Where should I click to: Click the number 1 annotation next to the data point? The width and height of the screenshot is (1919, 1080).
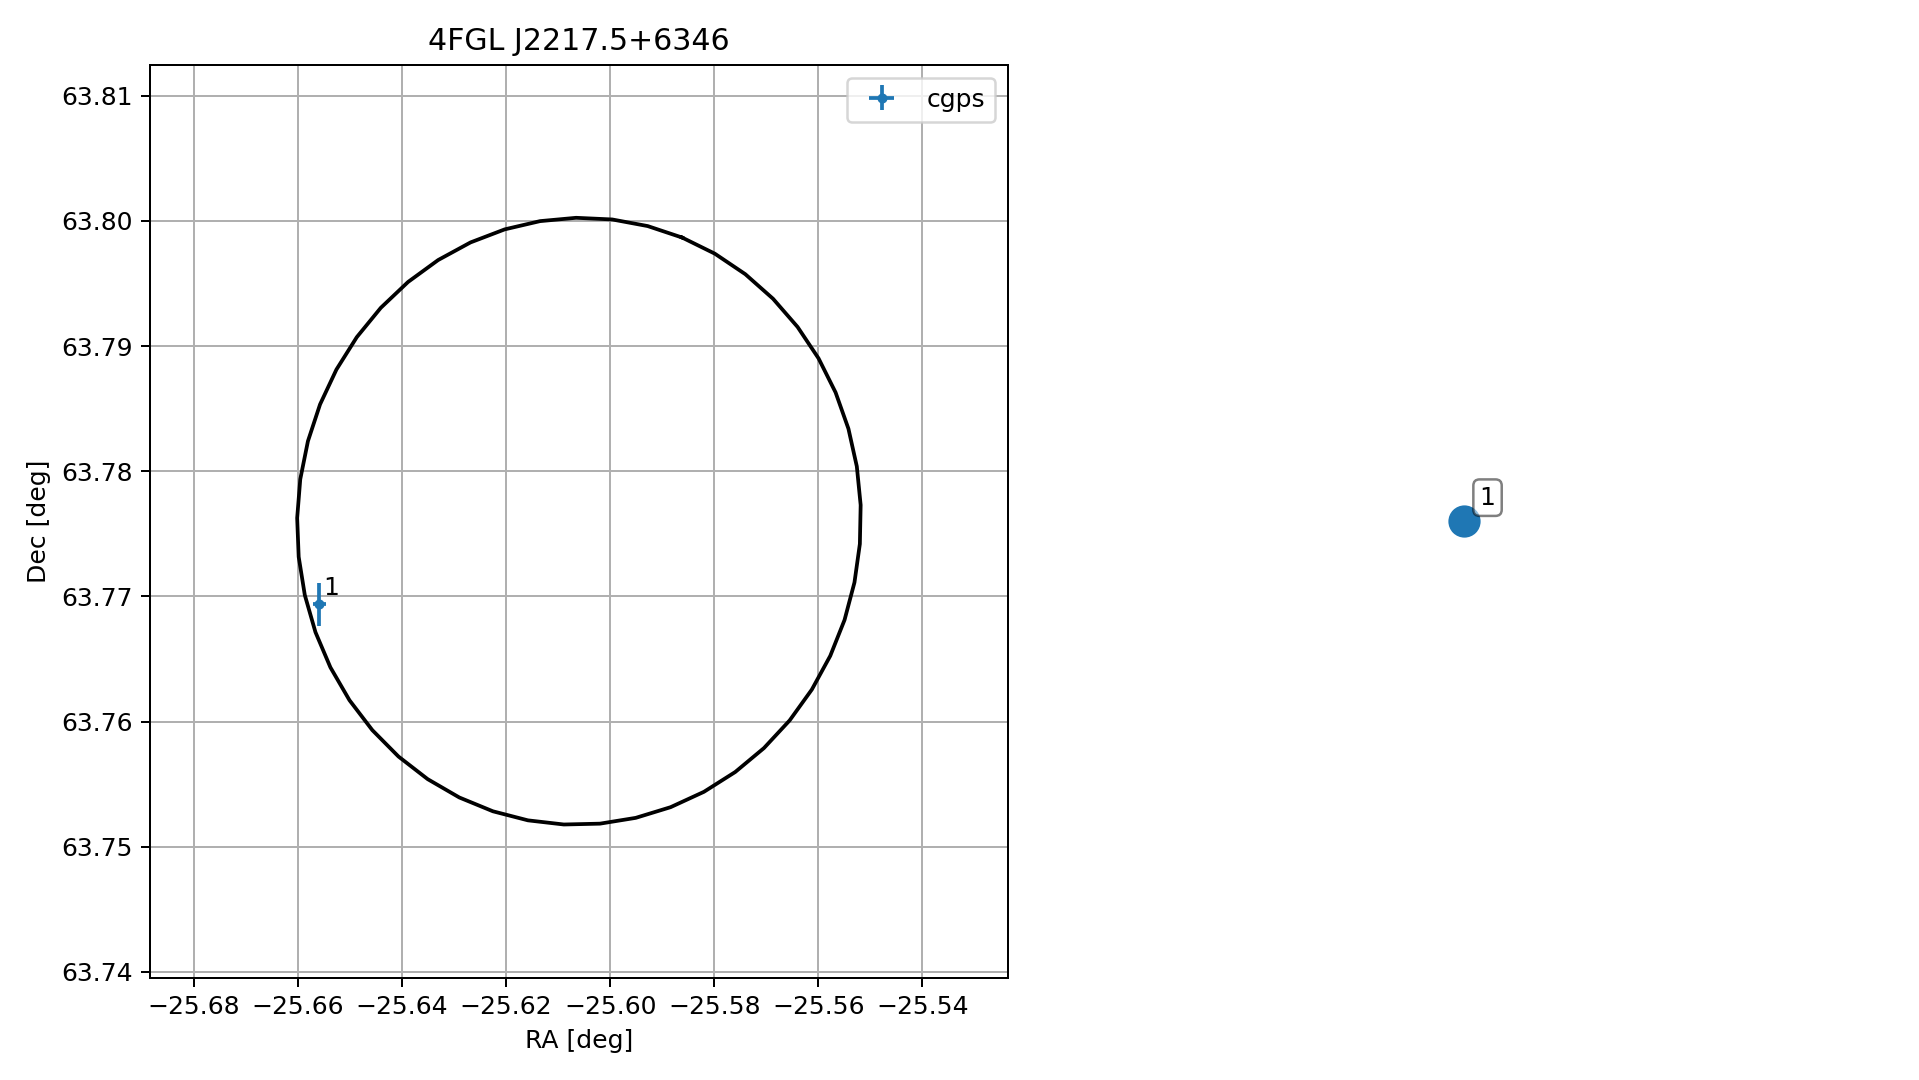tap(332, 588)
